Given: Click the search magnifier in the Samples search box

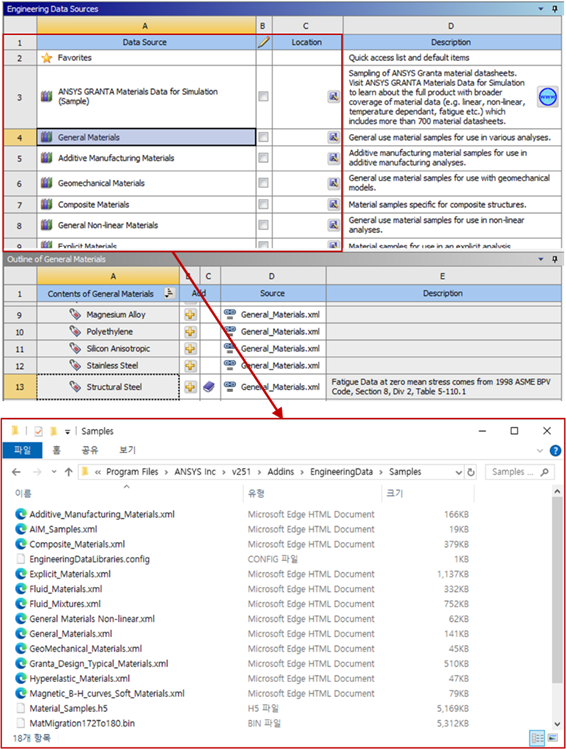Looking at the screenshot, I should click(x=545, y=472).
